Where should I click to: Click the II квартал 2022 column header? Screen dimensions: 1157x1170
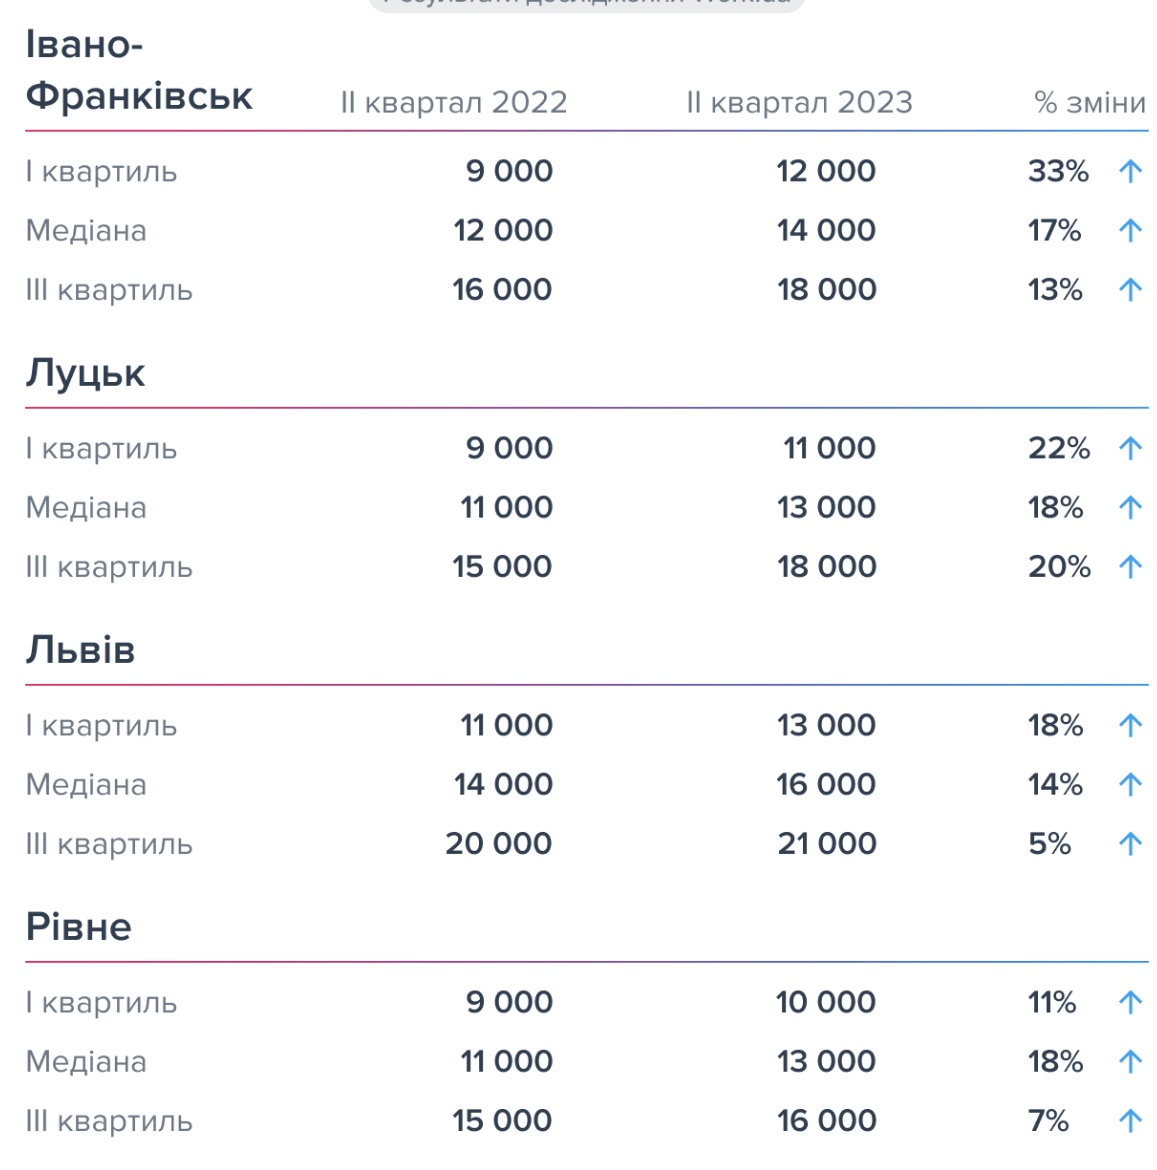(454, 102)
